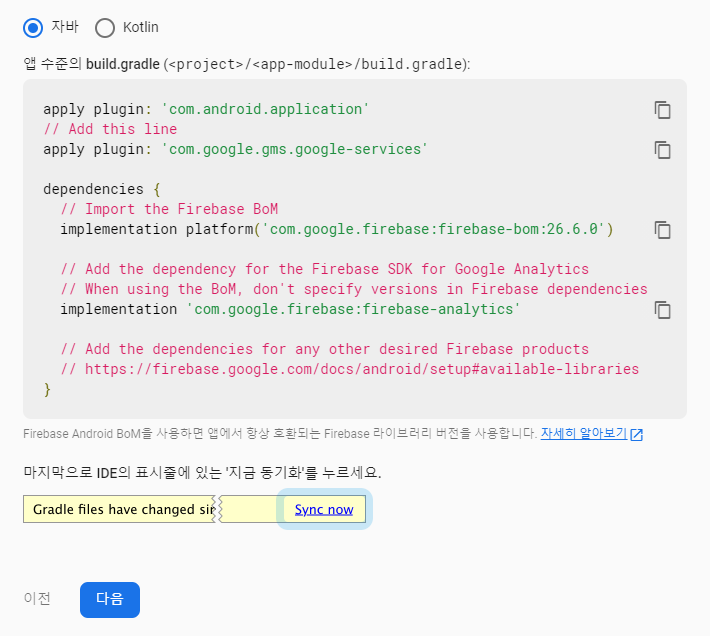
Task: Open external link icon beside 자세히 알아보기
Action: click(x=637, y=435)
